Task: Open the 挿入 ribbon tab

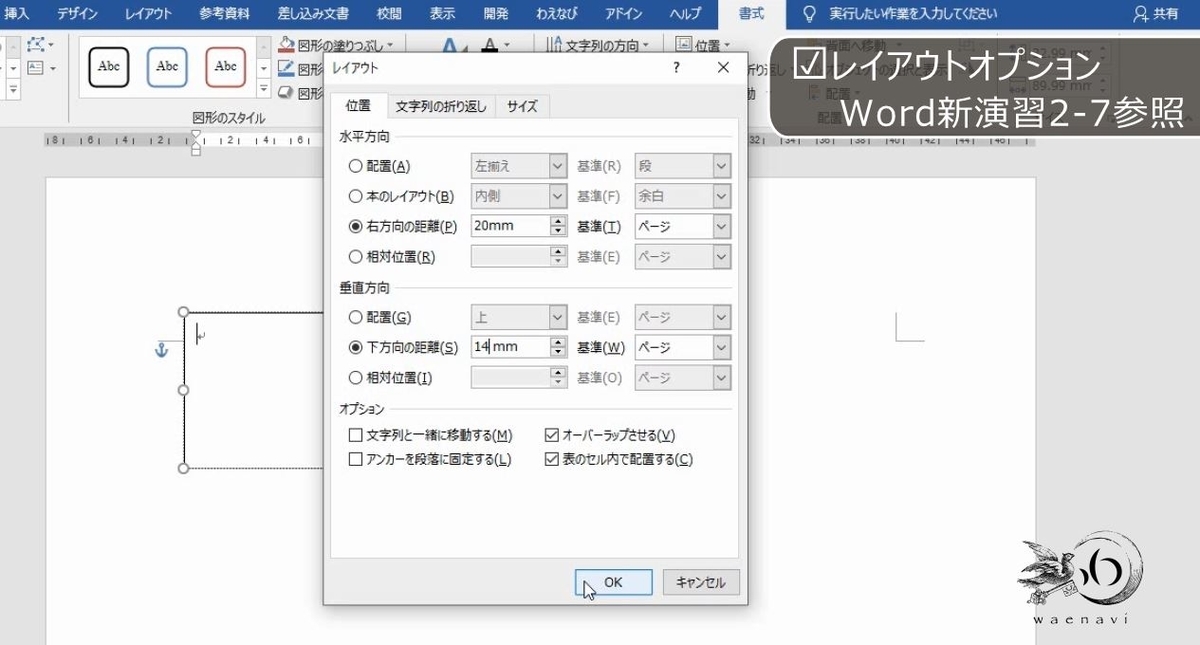Action: [x=18, y=14]
